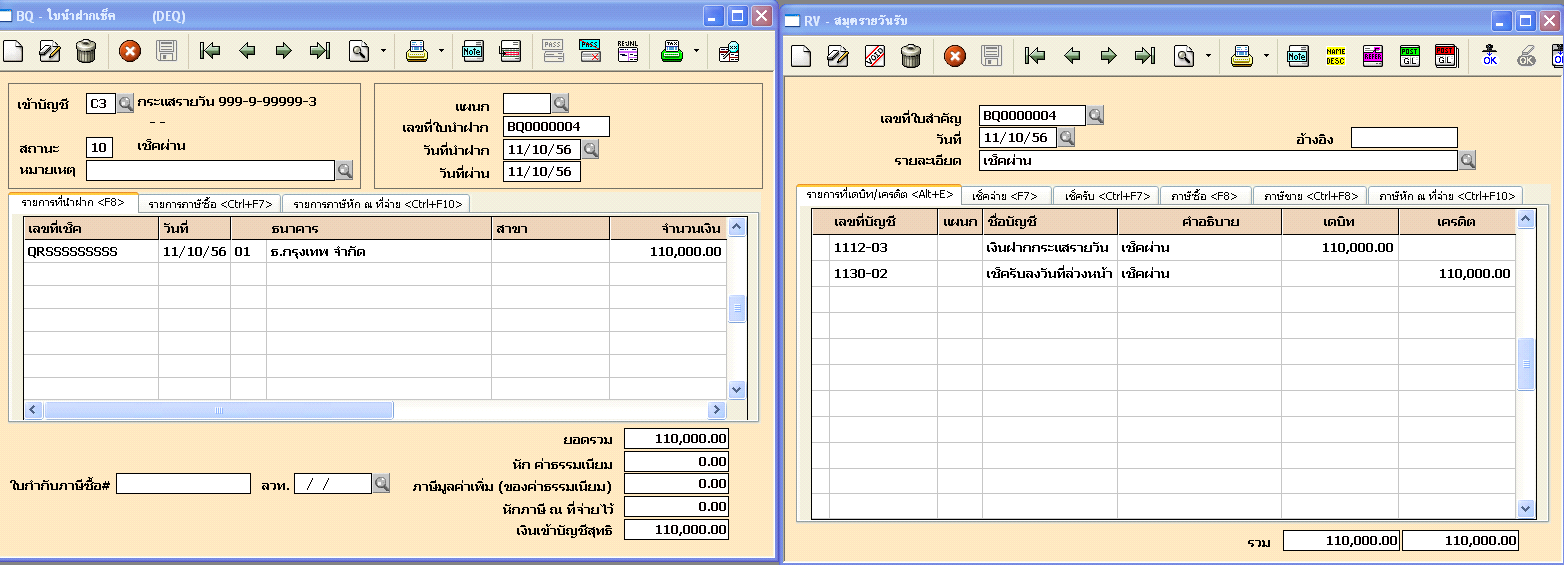1564x565 pixels.
Task: Click the REFER icon in RV toolbar
Action: tap(1372, 56)
